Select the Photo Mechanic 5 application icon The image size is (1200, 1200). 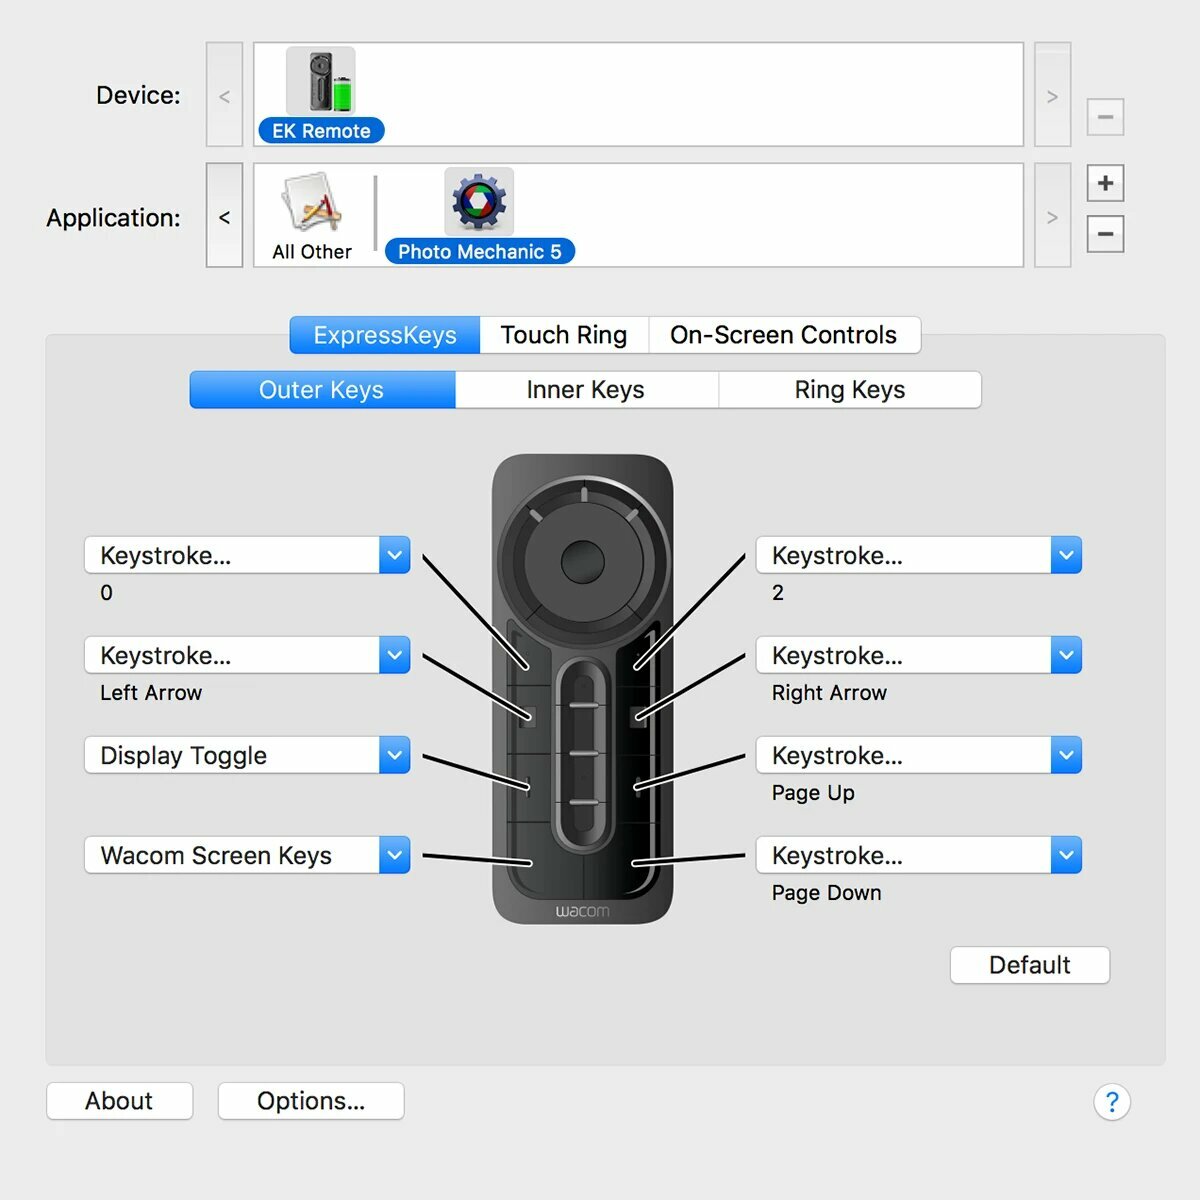pyautogui.click(x=479, y=201)
